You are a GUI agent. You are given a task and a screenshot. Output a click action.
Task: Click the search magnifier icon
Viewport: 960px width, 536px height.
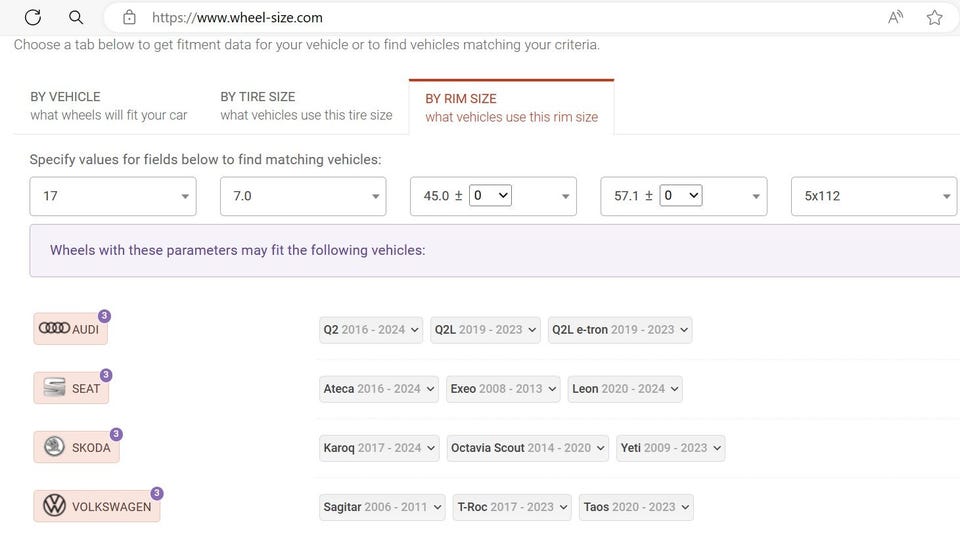tap(76, 17)
